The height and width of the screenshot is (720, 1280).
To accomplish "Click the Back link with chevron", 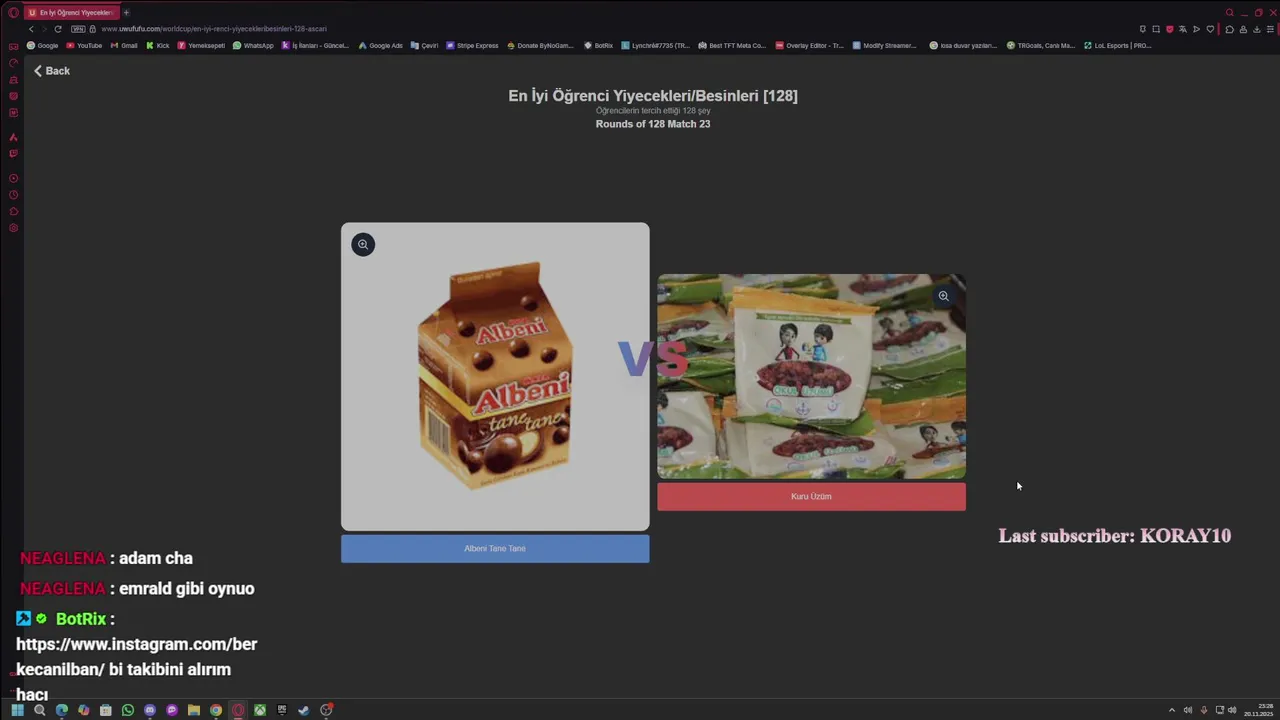I will pos(51,71).
